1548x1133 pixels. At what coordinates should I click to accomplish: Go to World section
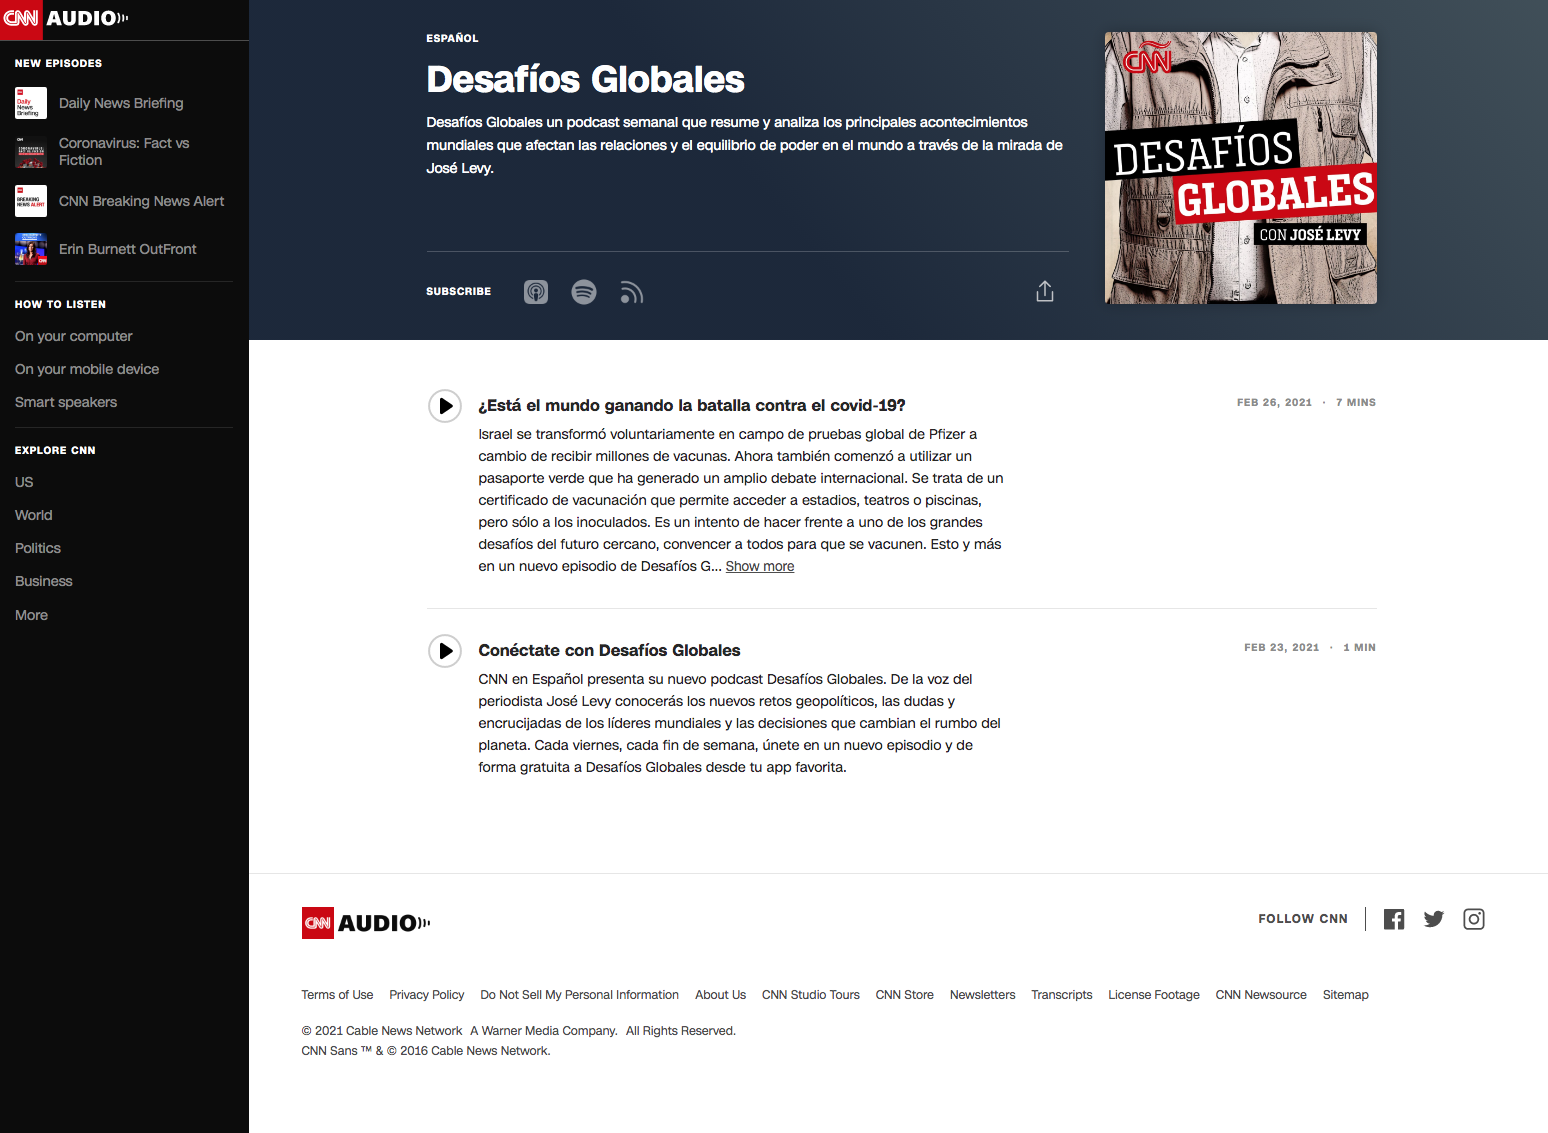click(33, 515)
